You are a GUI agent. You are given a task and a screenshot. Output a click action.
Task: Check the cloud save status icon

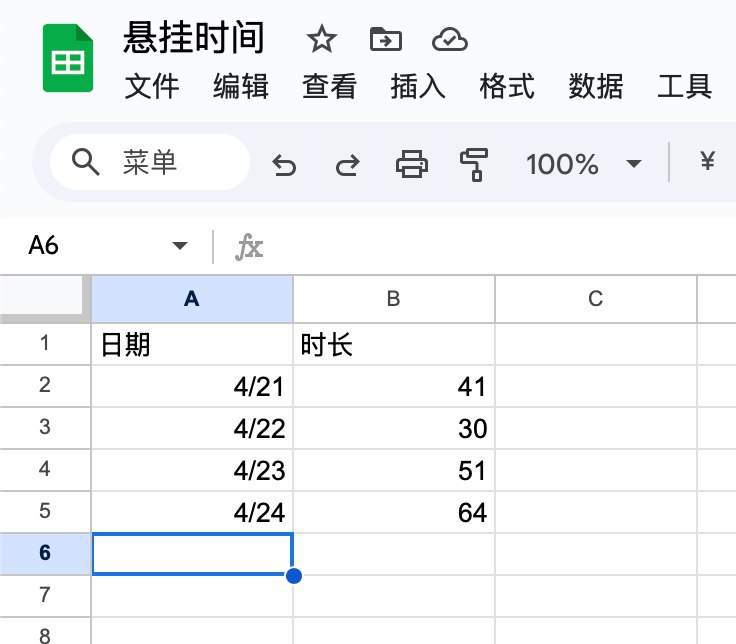point(450,39)
